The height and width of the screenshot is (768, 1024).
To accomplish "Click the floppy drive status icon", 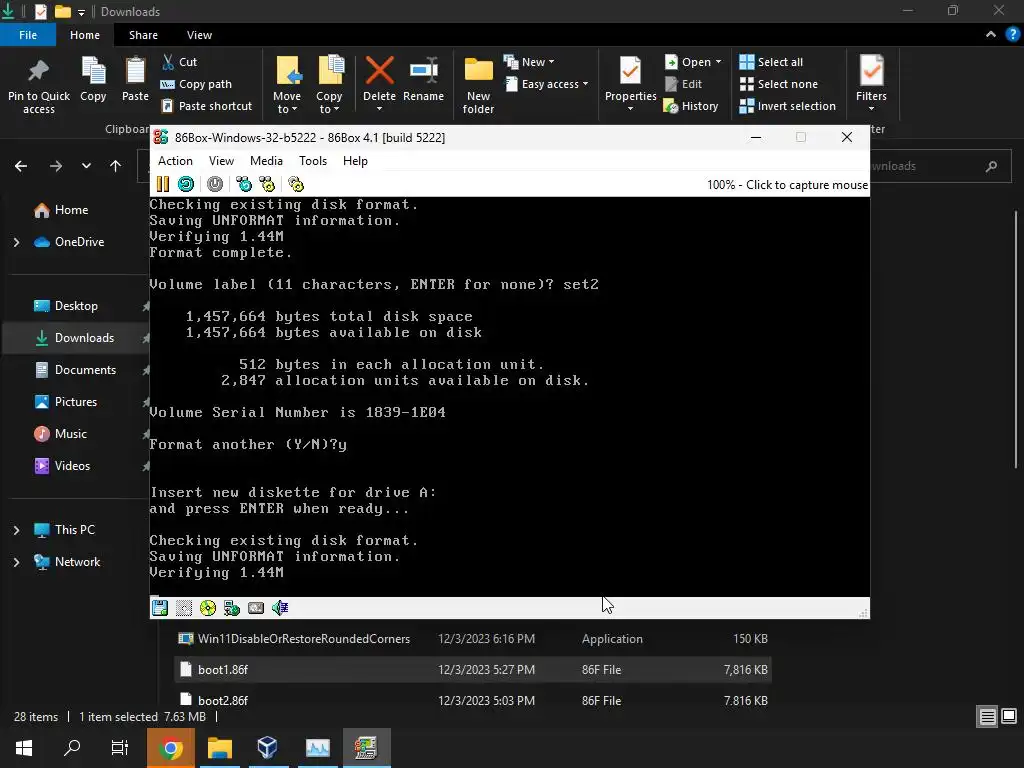I will [x=160, y=608].
